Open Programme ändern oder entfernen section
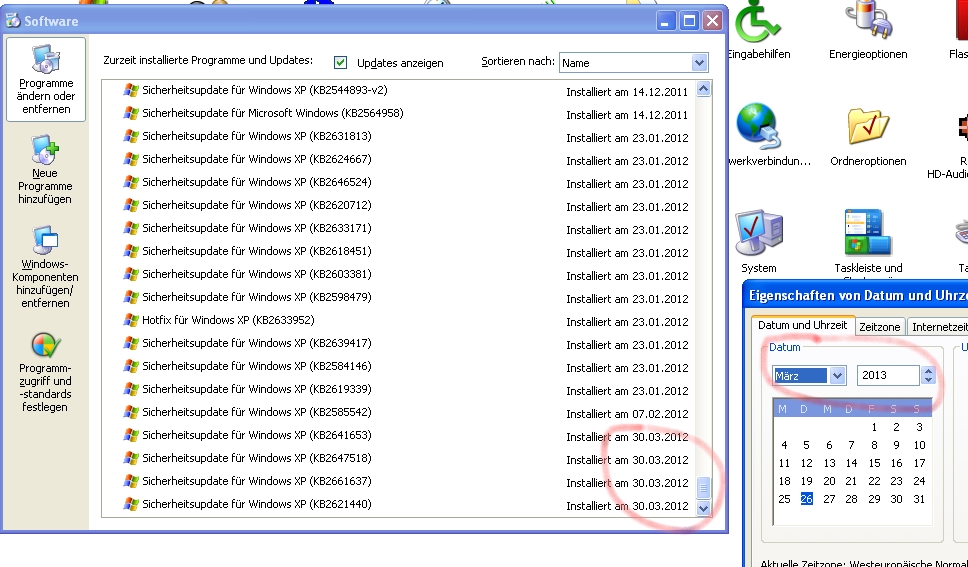This screenshot has height=567, width=968. pyautogui.click(x=46, y=79)
